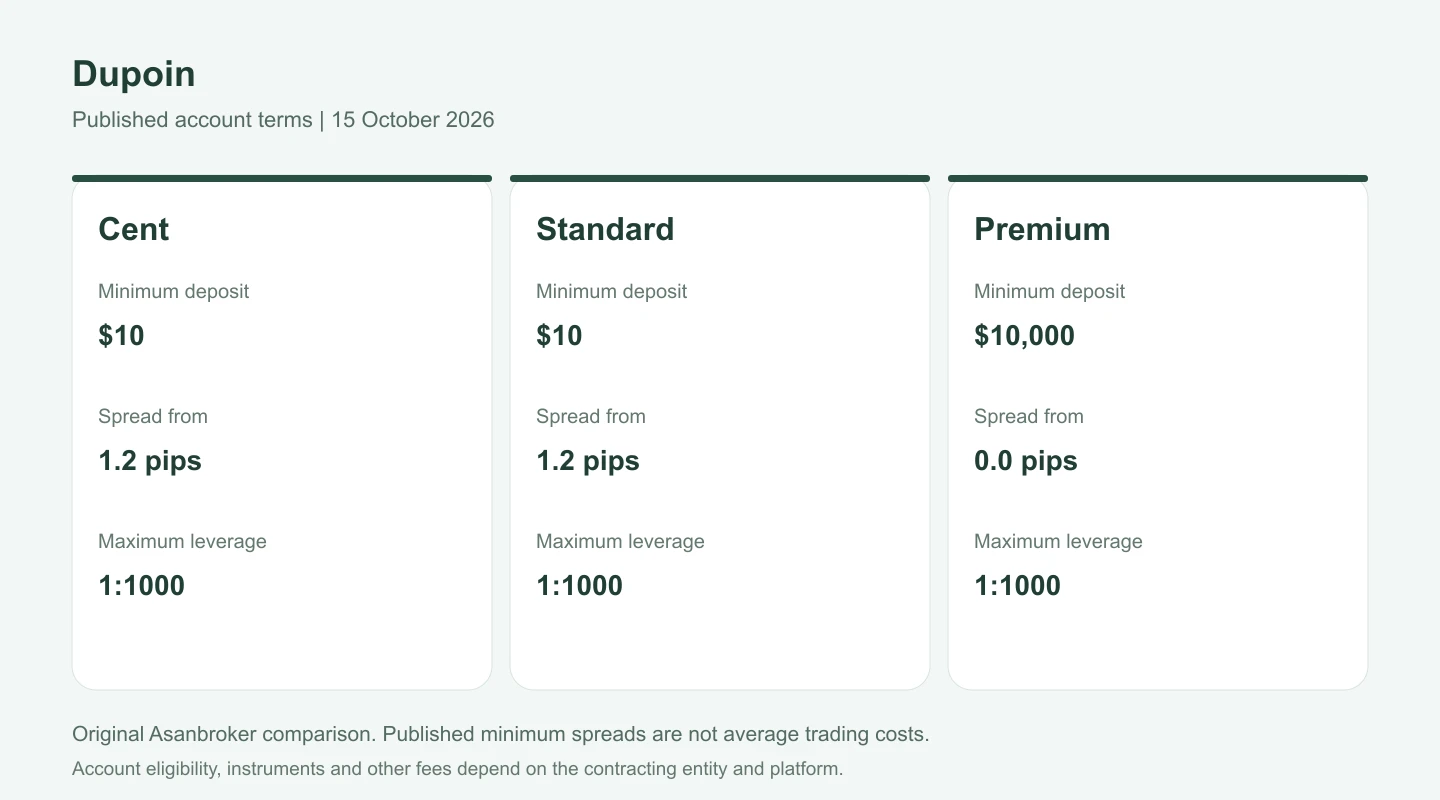Image resolution: width=1440 pixels, height=800 pixels.
Task: Select "Minimum deposit" label in the Premium card
Action: 1049,292
